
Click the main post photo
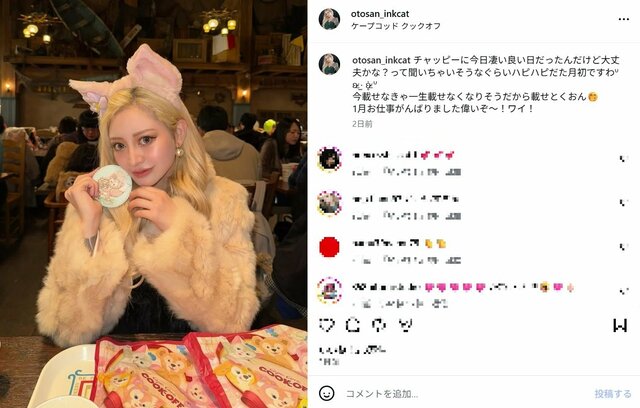(x=153, y=204)
